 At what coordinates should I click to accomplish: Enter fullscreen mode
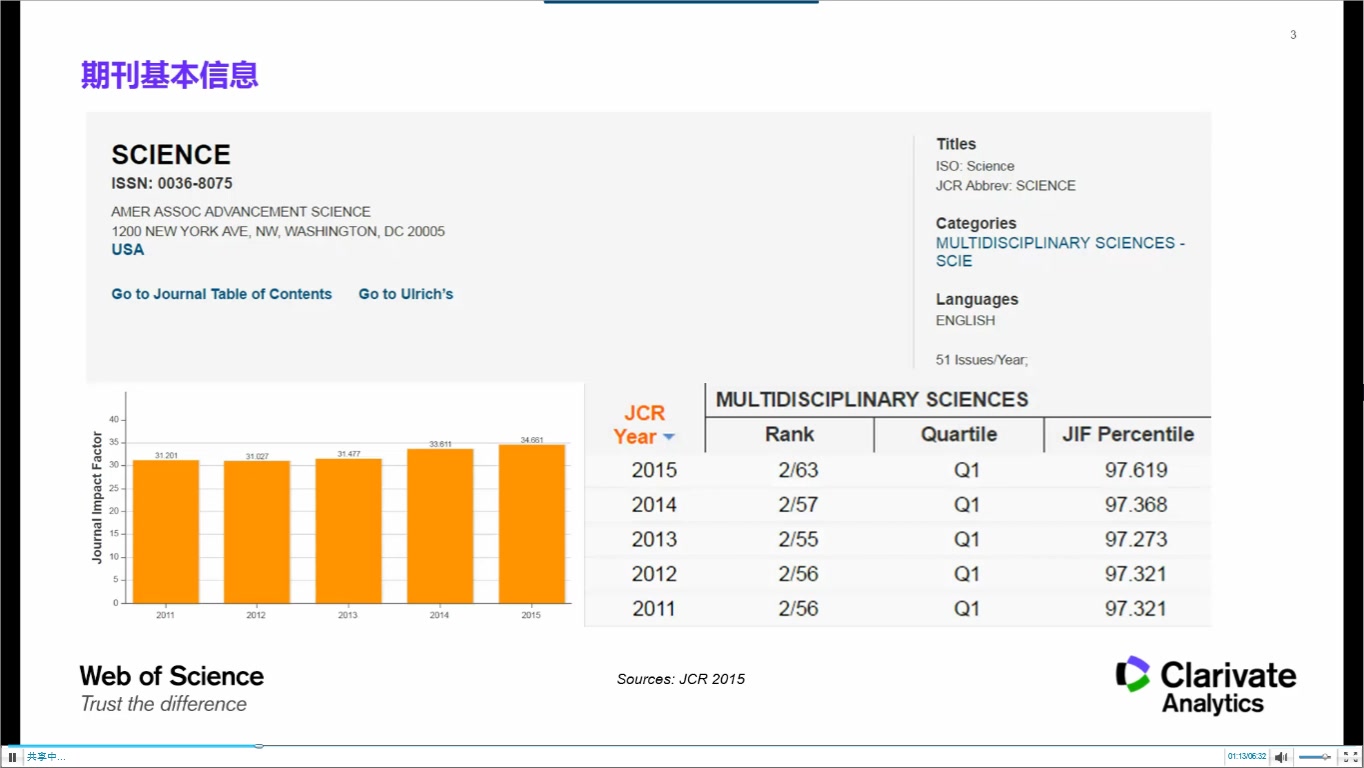(1349, 757)
